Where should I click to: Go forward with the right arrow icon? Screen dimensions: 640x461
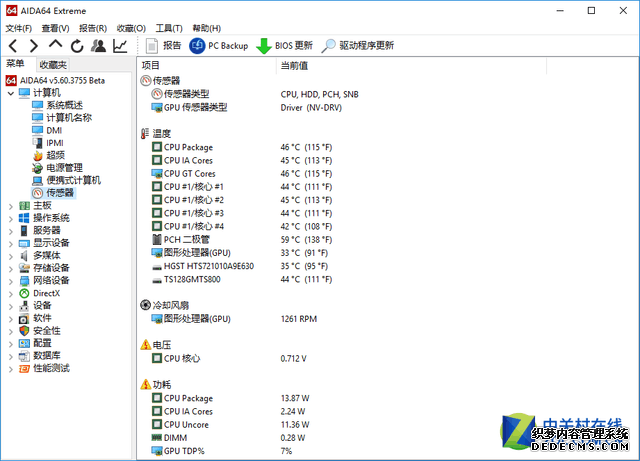(x=34, y=46)
